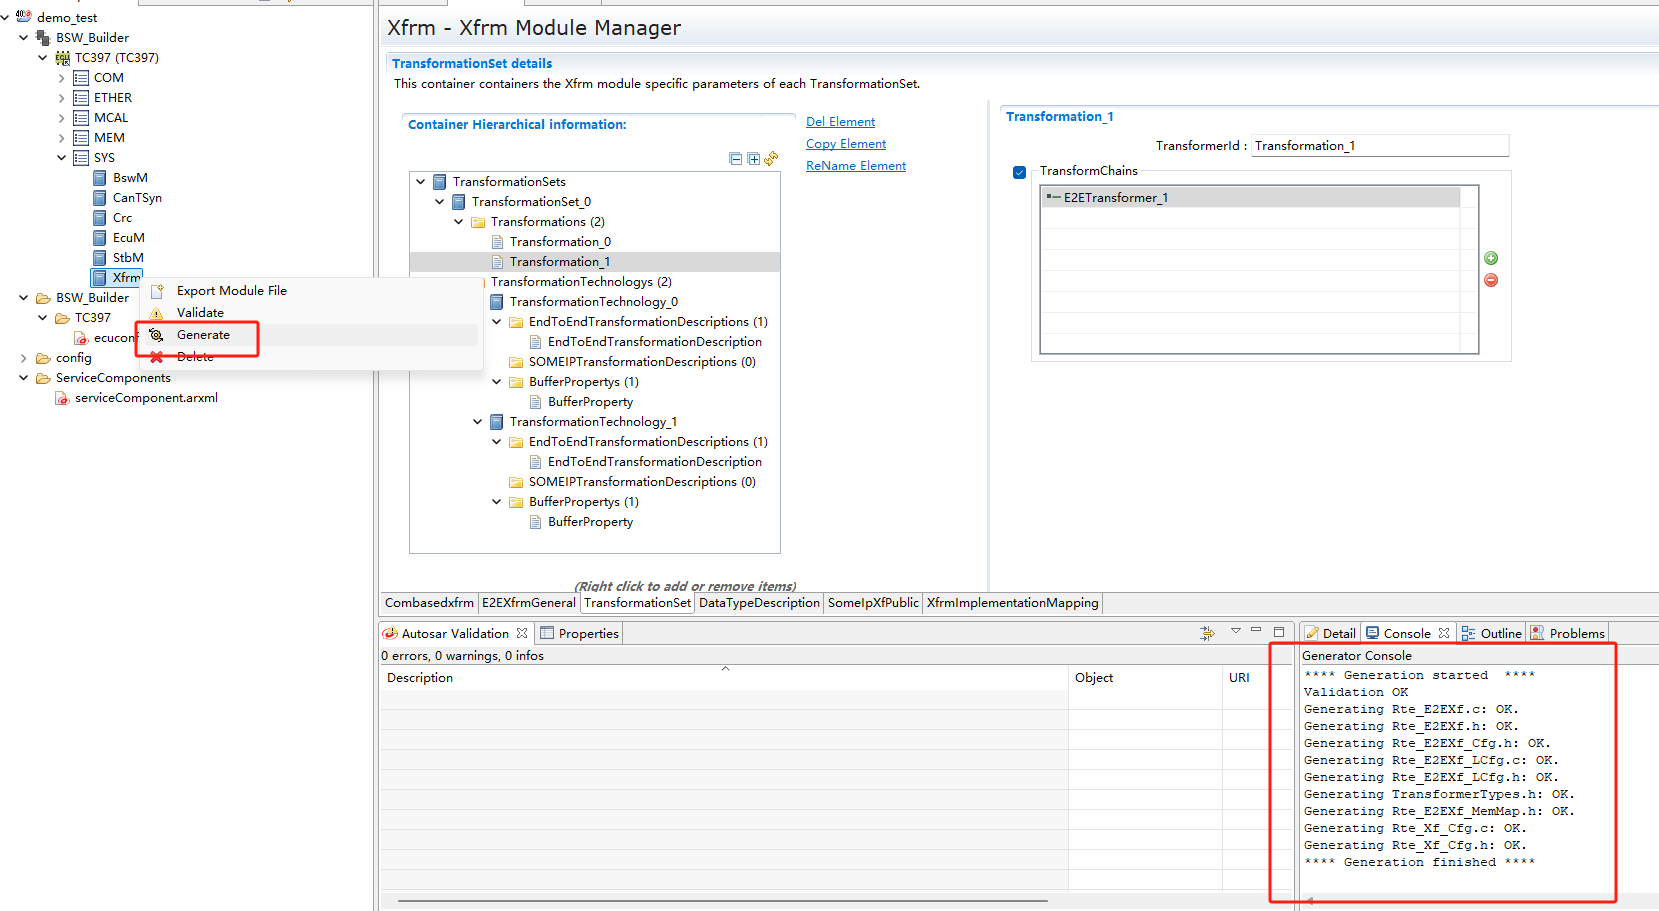Collapse the TransformationSet_0 tree node
This screenshot has width=1659, height=911.
tap(440, 202)
